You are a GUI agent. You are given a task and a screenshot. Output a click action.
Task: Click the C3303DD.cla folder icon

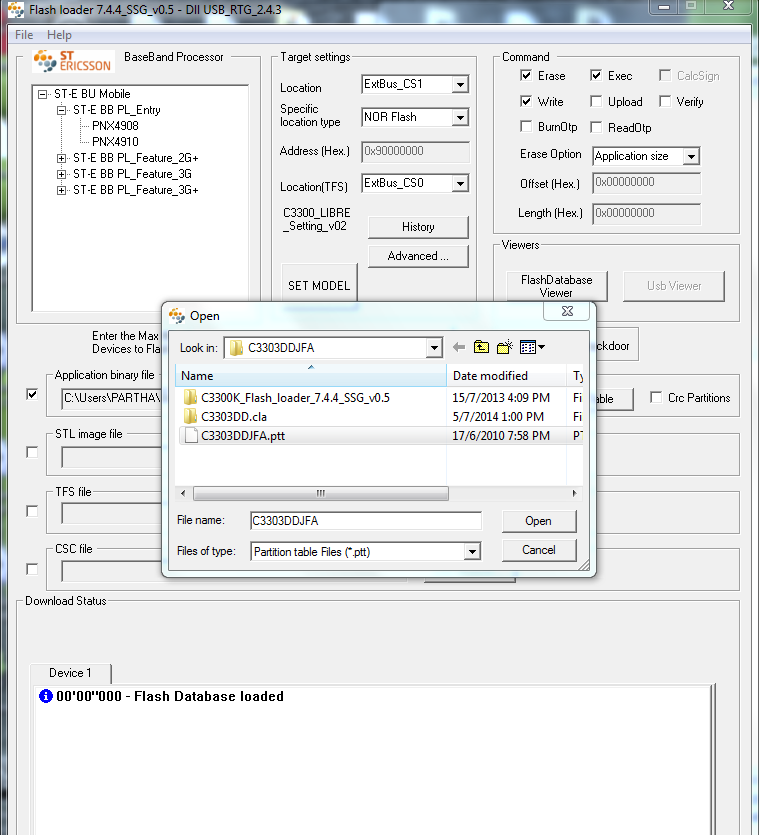tap(190, 416)
